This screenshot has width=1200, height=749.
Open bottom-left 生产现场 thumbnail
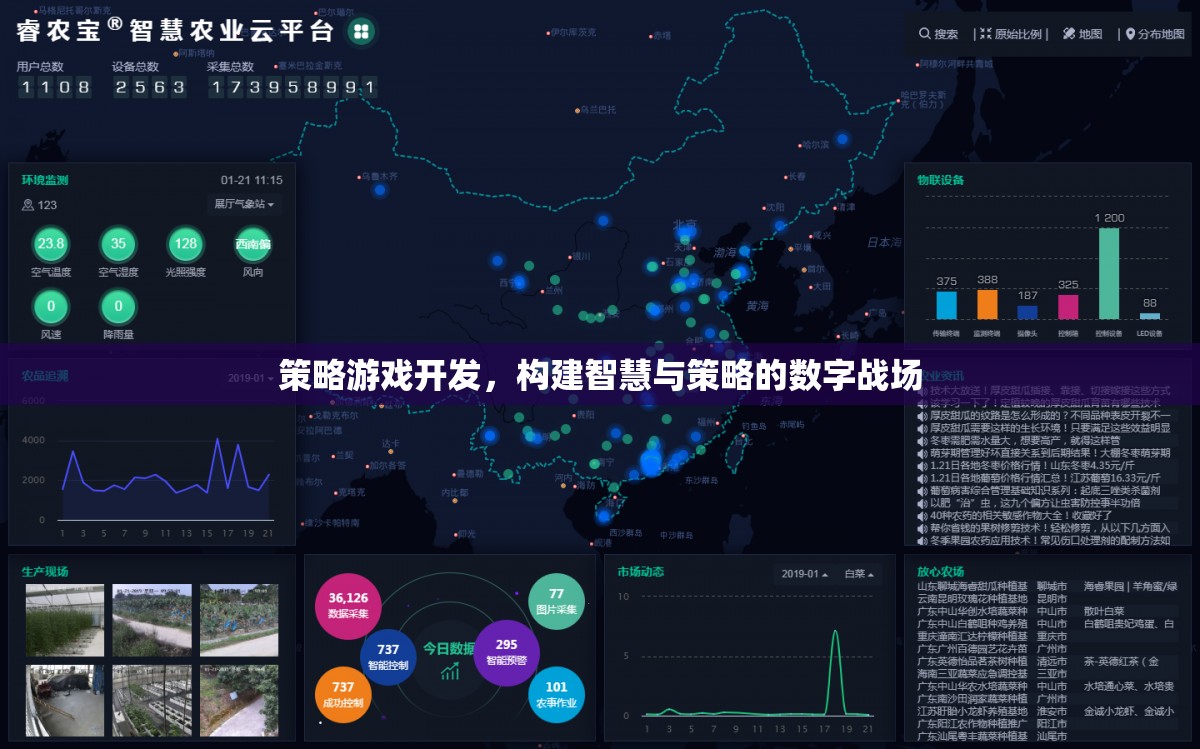64,701
